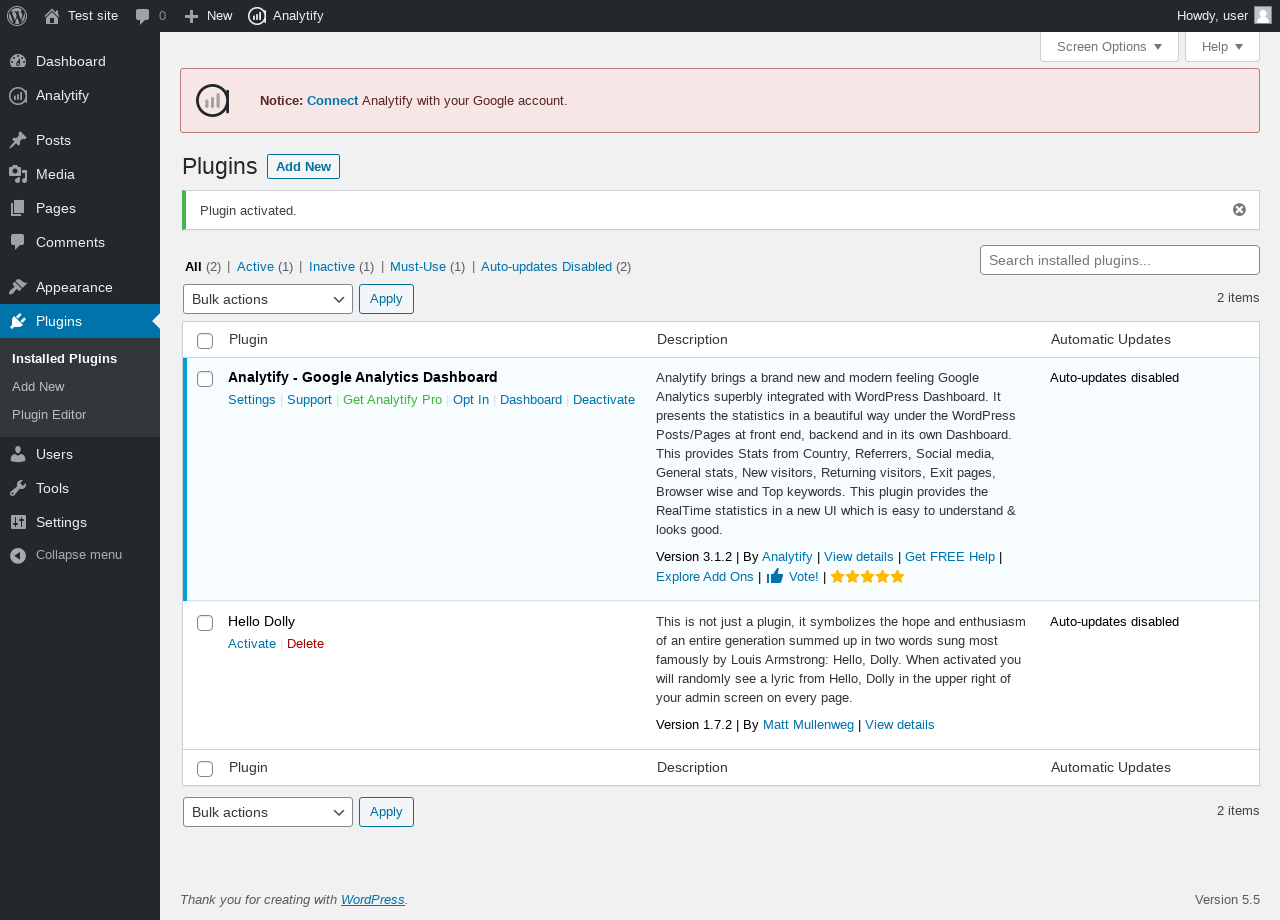
Task: Click the Plugins plug icon in sidebar
Action: (18, 321)
